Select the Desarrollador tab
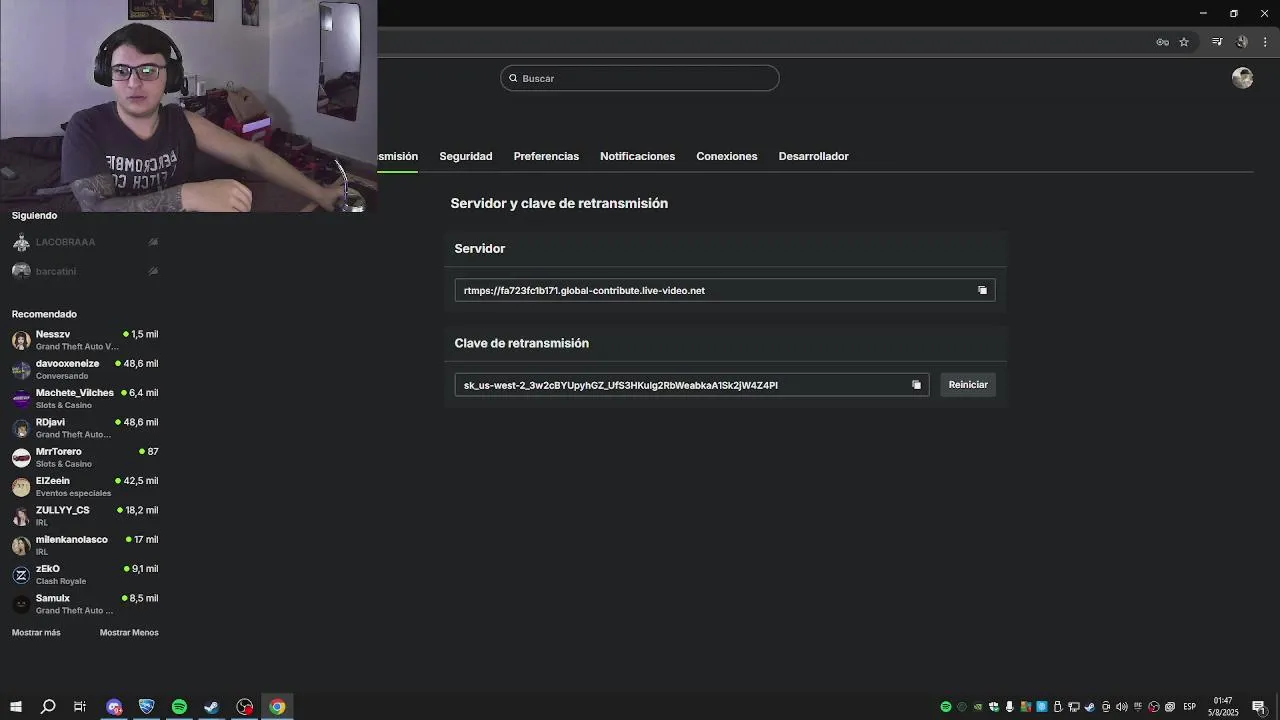Viewport: 1280px width, 720px height. tap(813, 156)
